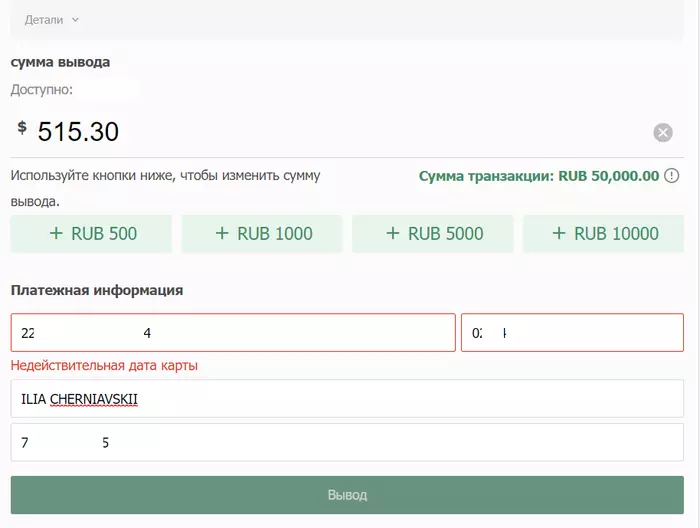
Task: Select the error text Недействительная дата карты
Action: click(x=104, y=365)
